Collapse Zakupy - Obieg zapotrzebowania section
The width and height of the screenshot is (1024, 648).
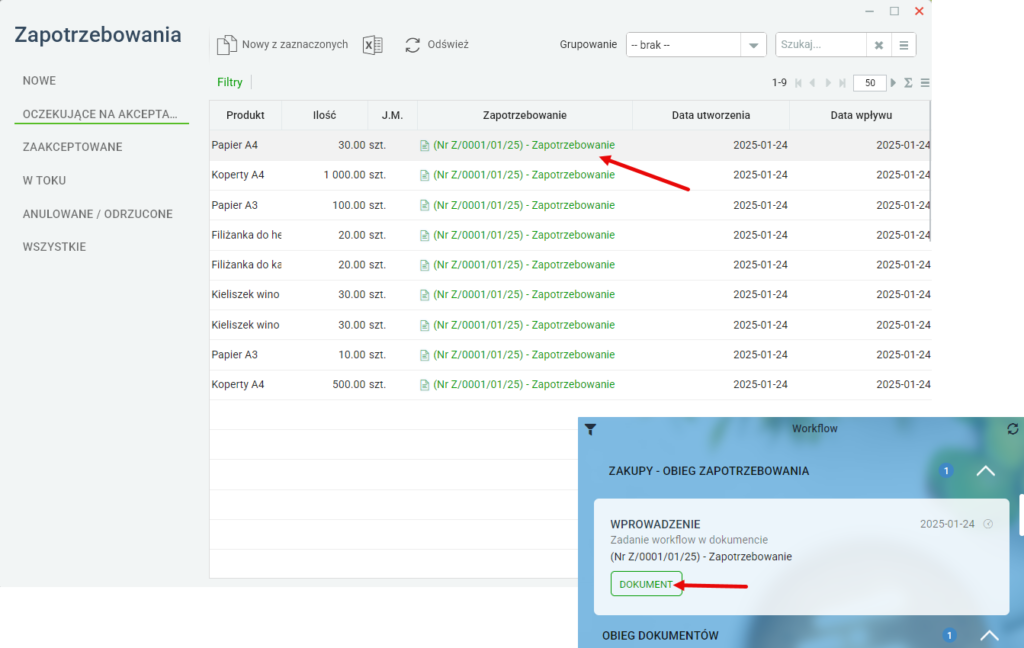[x=985, y=471]
